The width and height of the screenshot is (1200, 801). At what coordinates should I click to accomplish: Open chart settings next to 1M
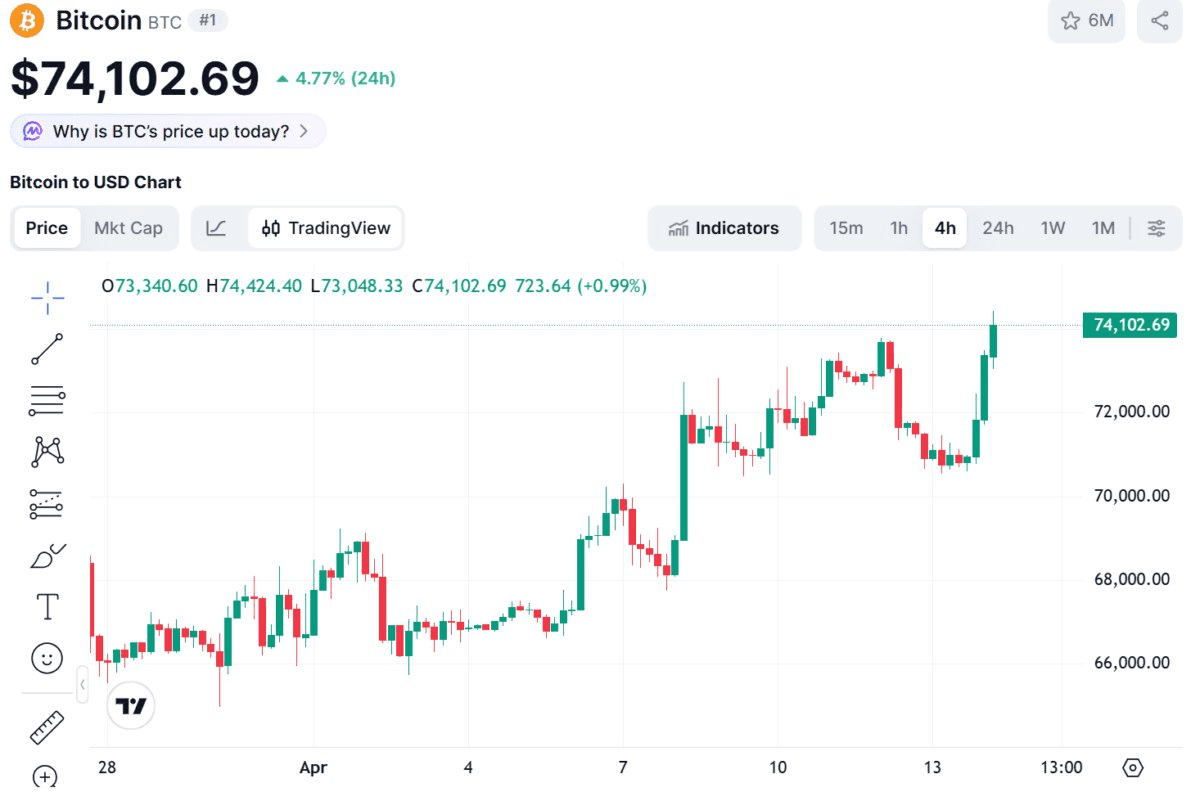click(1156, 228)
